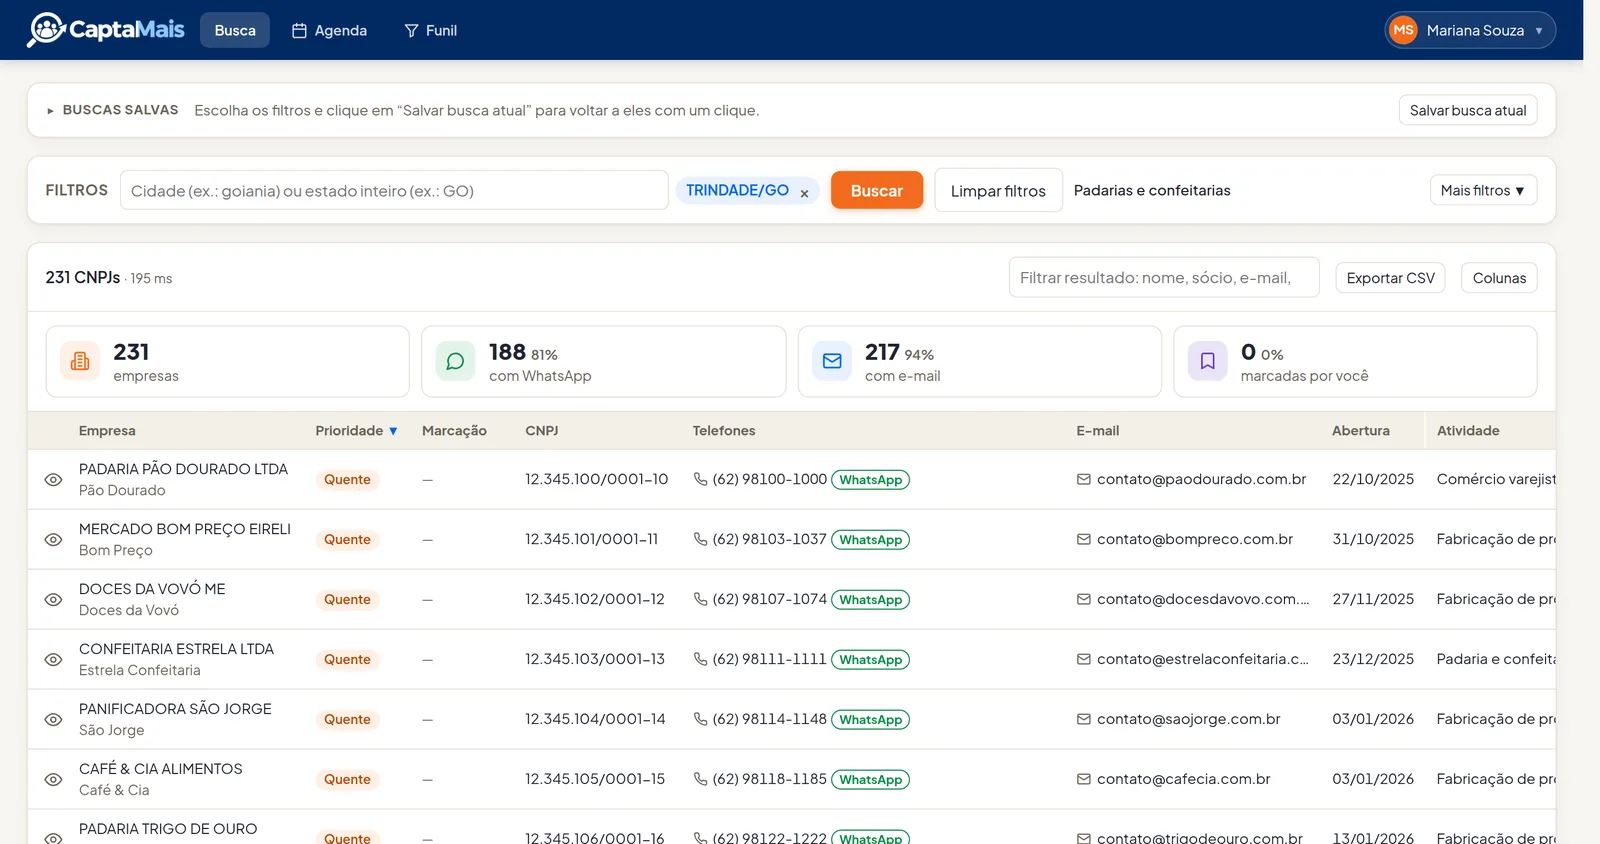1600x844 pixels.
Task: Toggle eye icon for Padaria Pão Dourado
Action: click(54, 480)
